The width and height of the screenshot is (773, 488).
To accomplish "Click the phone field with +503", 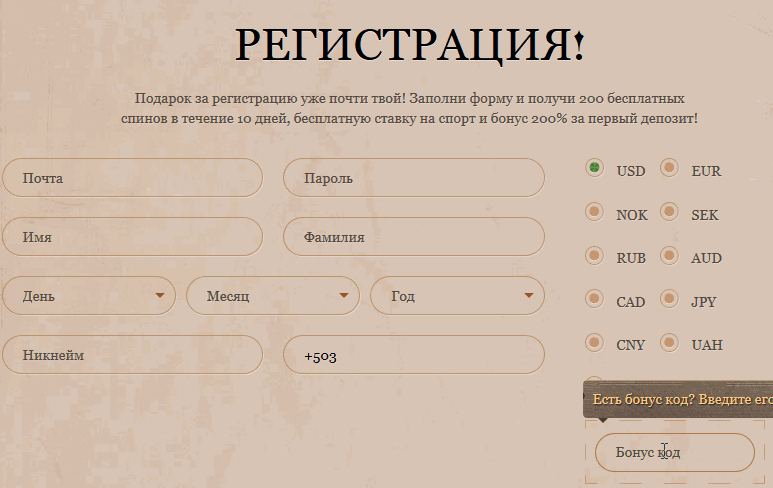I will pos(414,355).
